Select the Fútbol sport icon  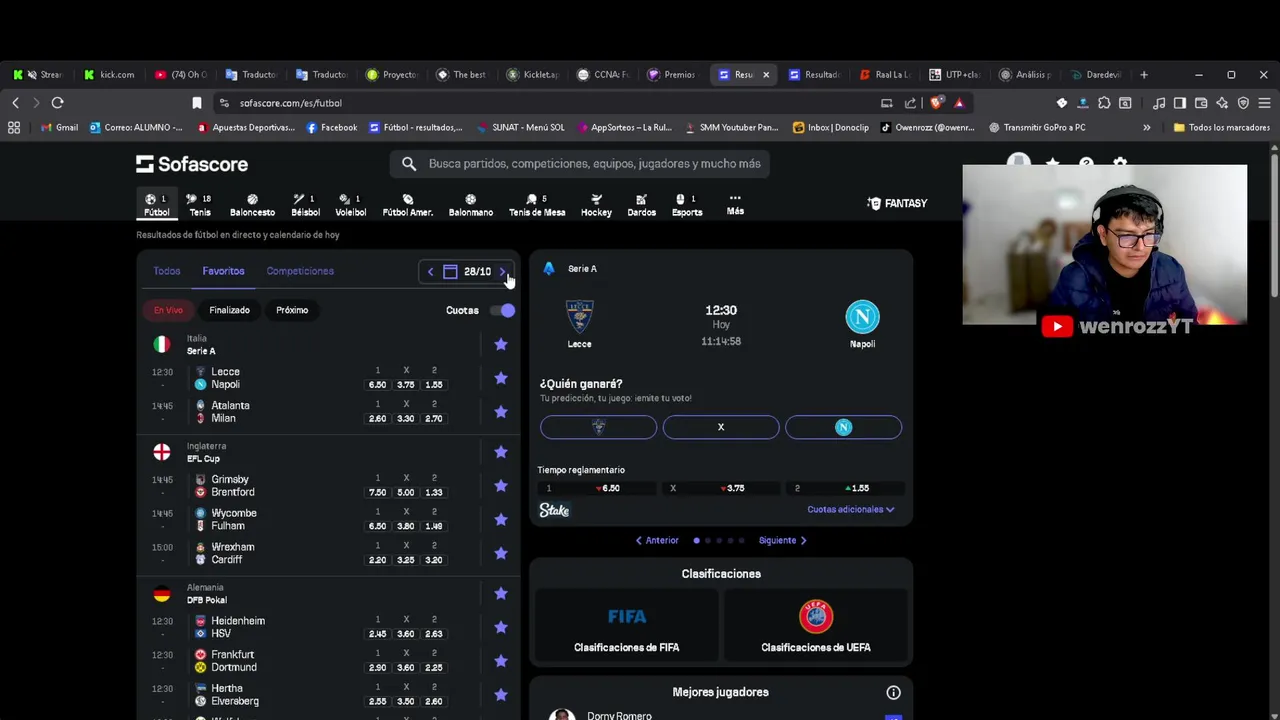156,204
